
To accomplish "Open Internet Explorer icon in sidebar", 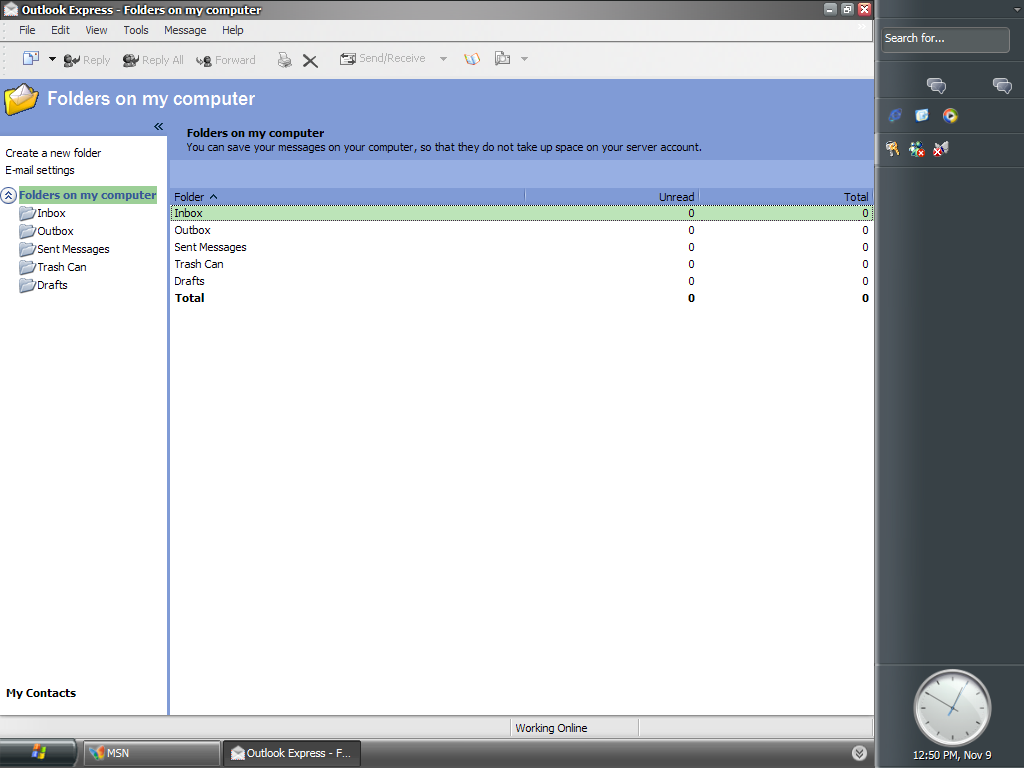I will tap(895, 116).
